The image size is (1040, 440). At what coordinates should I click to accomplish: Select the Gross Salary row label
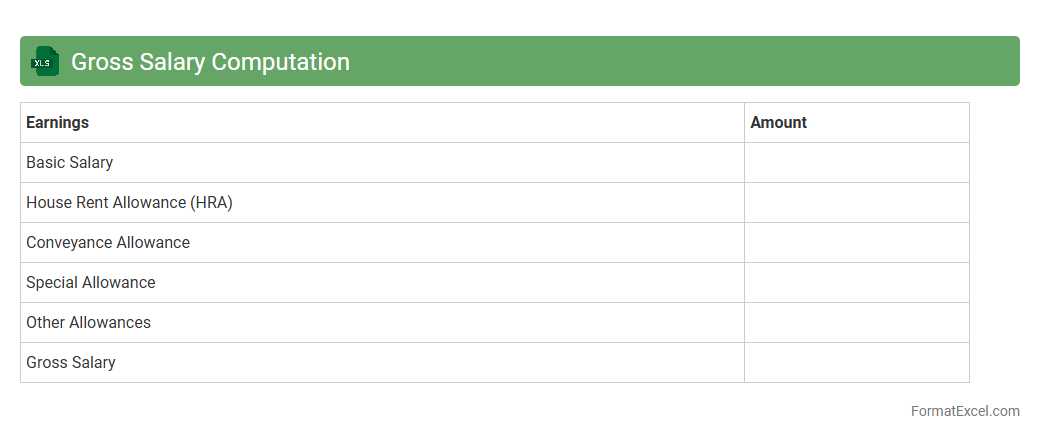click(x=70, y=363)
